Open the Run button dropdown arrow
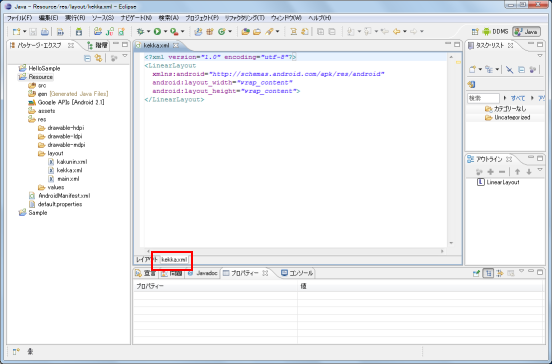Image resolution: width=552 pixels, height=364 pixels. 165,32
